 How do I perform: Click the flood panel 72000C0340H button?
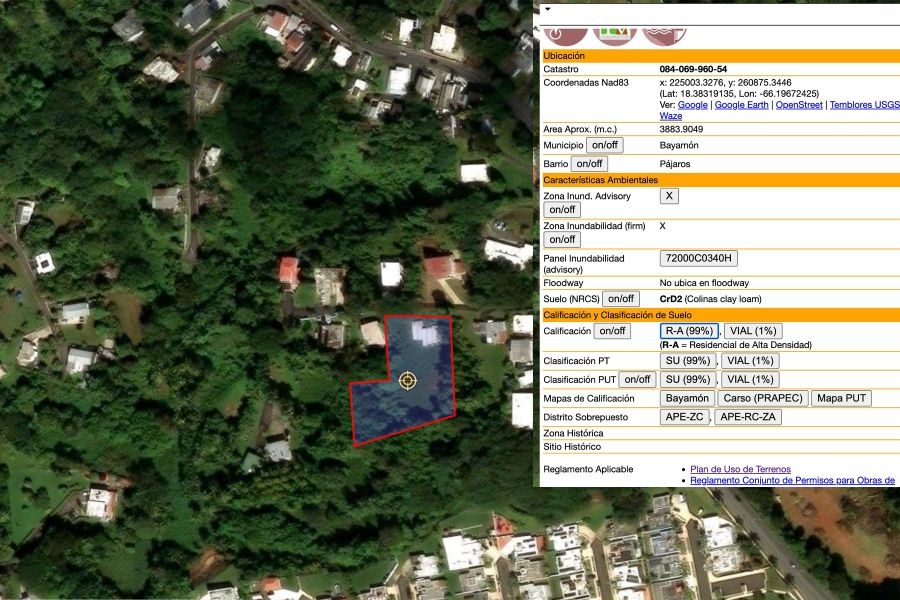698,259
